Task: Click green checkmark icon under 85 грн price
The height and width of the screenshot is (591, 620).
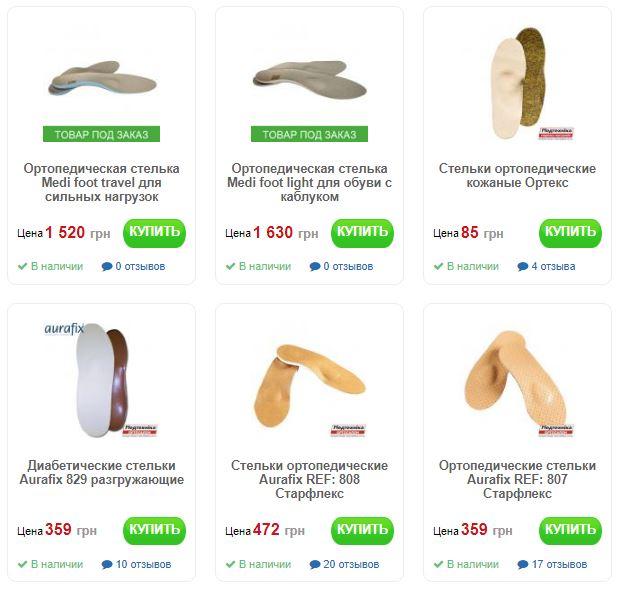Action: (439, 266)
